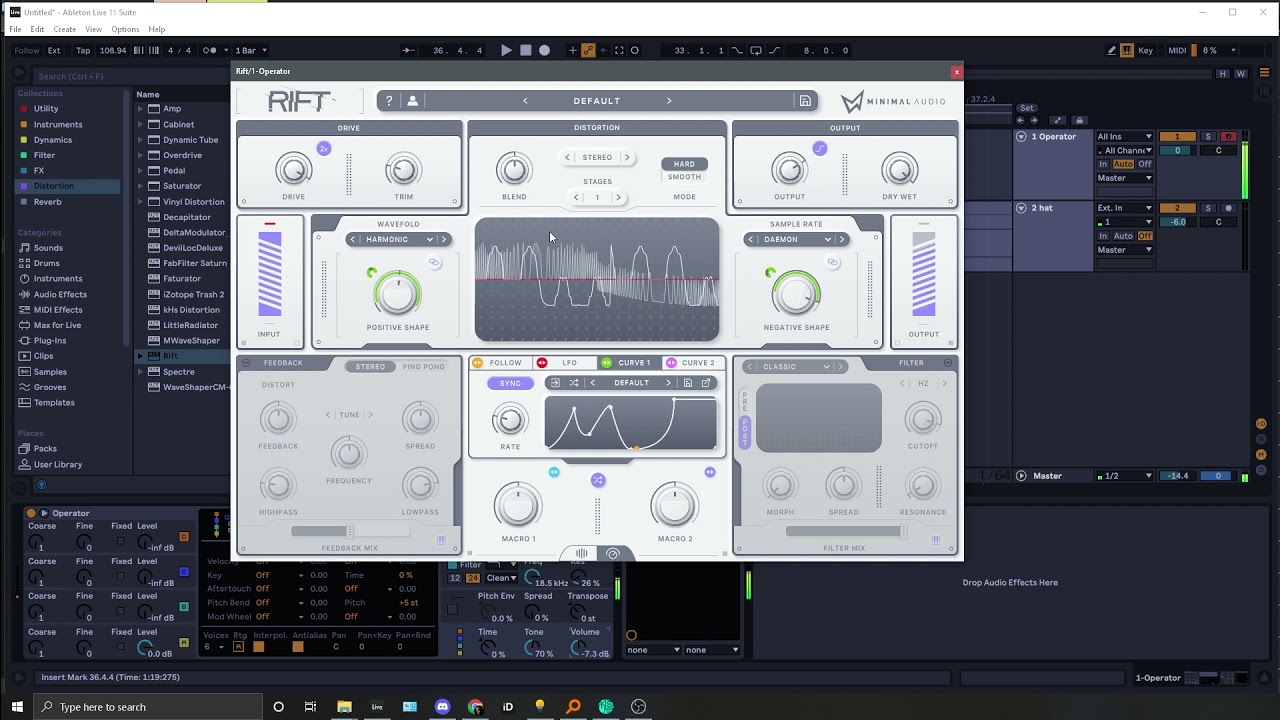The height and width of the screenshot is (720, 1280).
Task: Click the blue Macro 1 assign icon
Action: click(554, 472)
